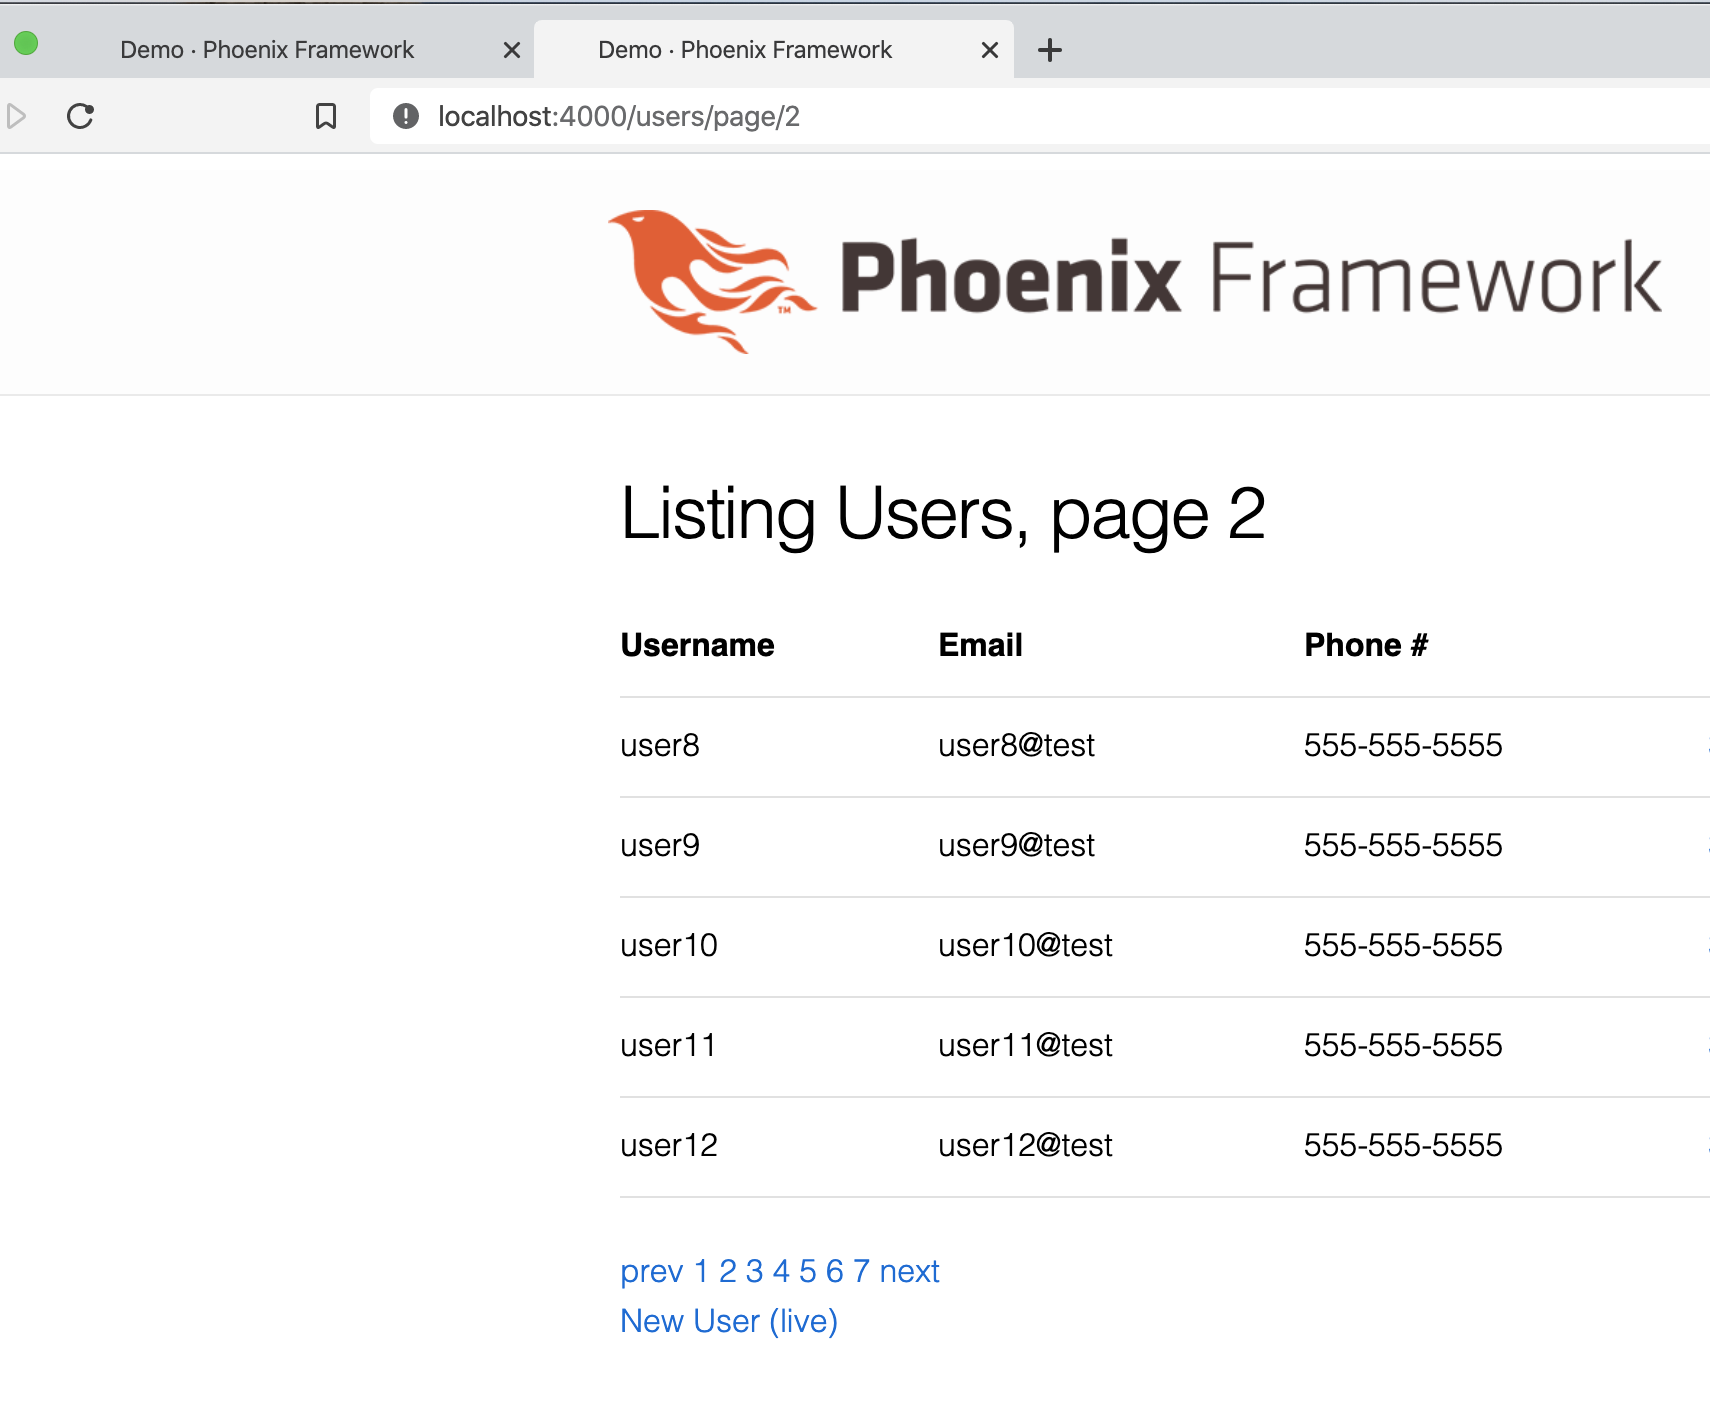
Task: Click the New User (live) link
Action: coord(727,1321)
